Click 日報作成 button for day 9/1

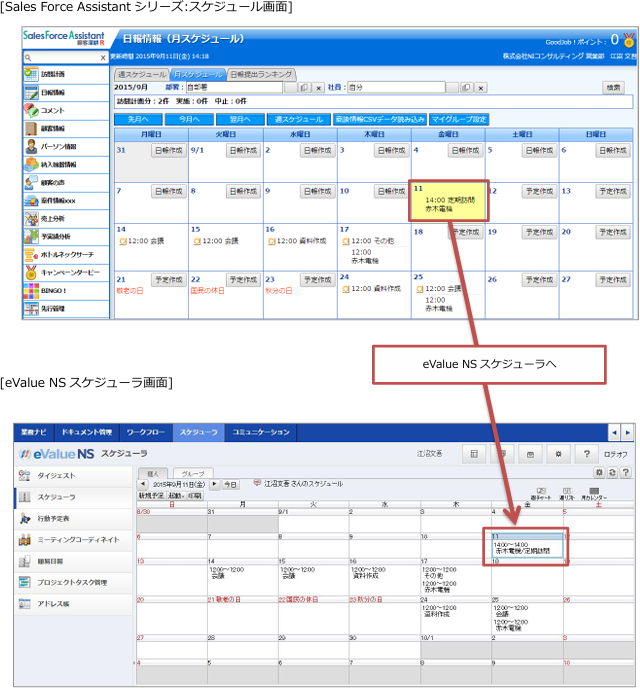tap(243, 150)
